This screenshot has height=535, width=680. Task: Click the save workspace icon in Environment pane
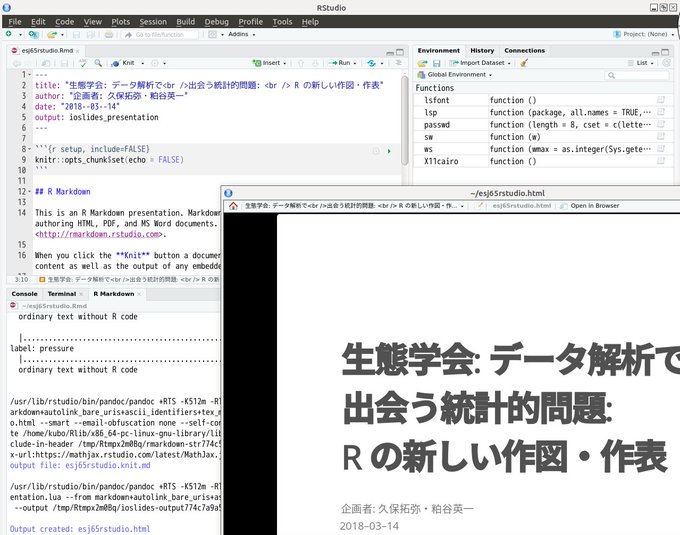pyautogui.click(x=437, y=63)
